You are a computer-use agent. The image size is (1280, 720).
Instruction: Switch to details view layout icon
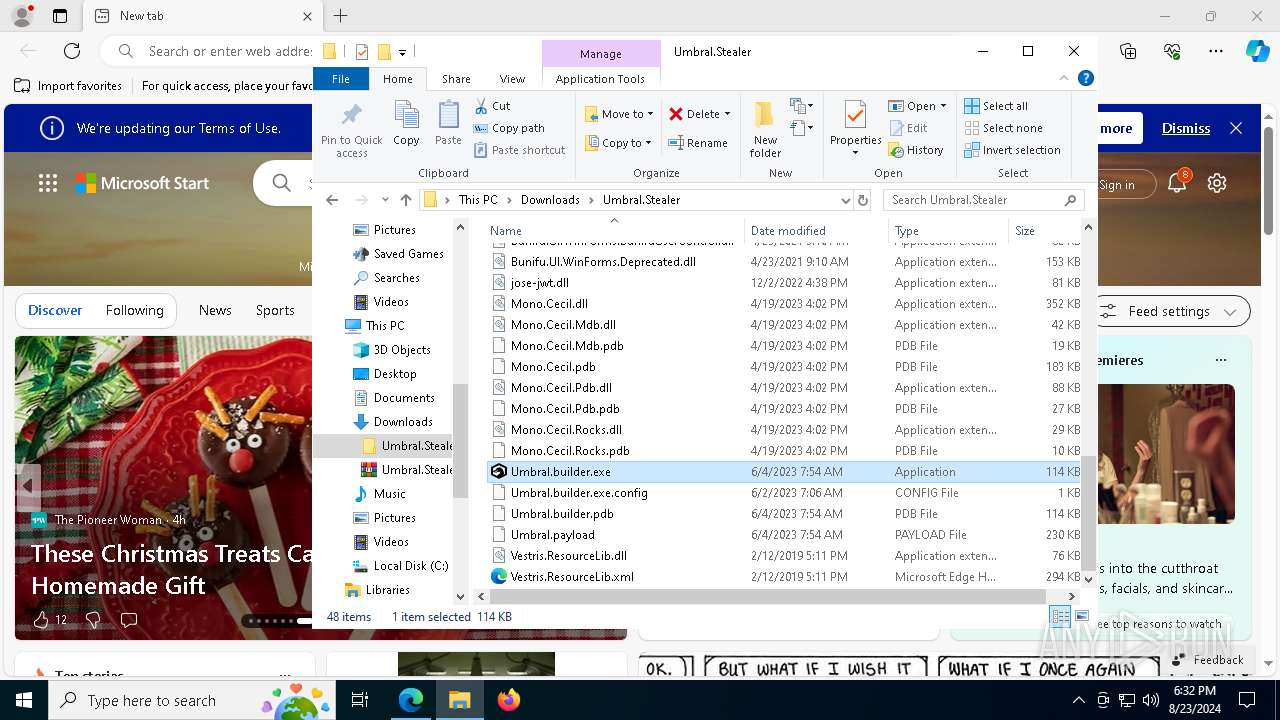[x=1060, y=617]
